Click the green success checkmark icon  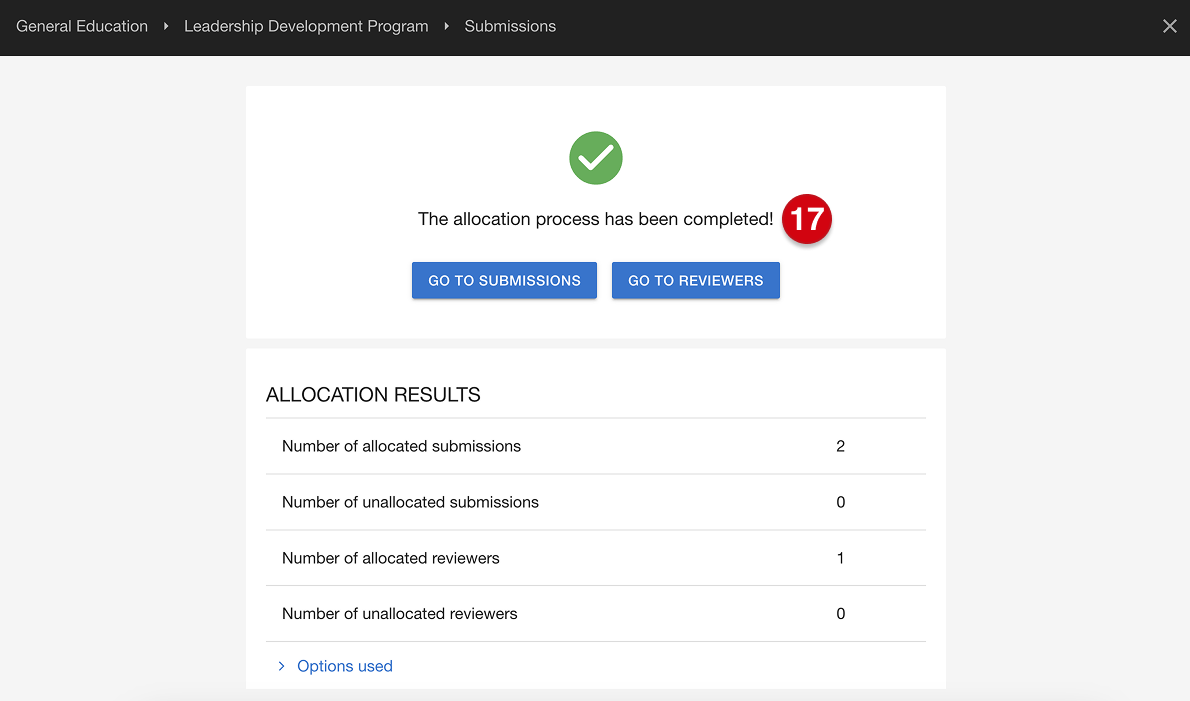tap(596, 158)
